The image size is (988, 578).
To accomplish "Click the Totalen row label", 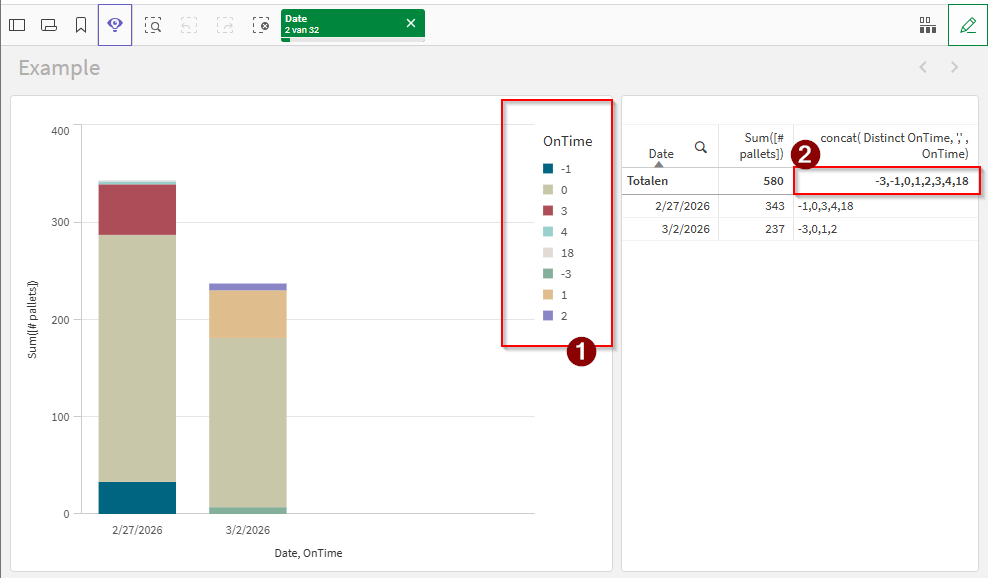I will (x=647, y=181).
